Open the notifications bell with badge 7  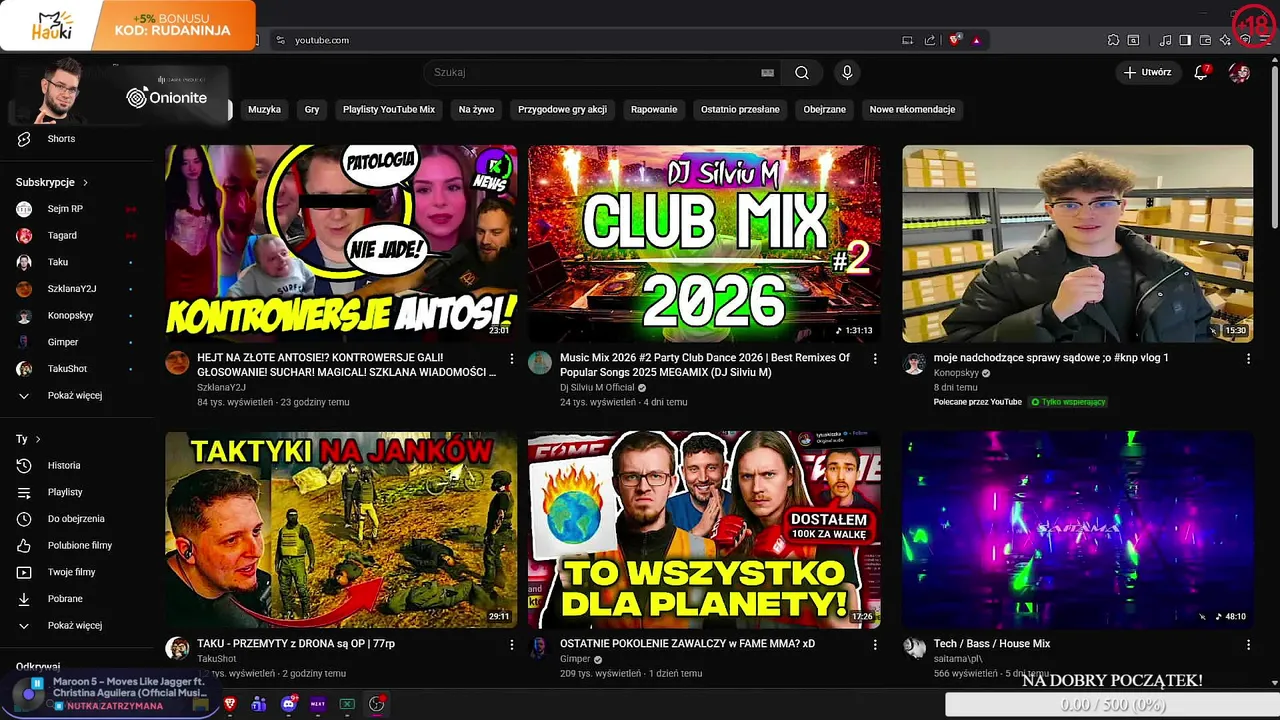click(x=1202, y=72)
